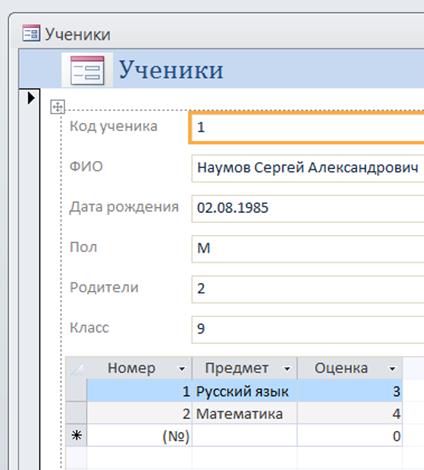Image resolution: width=424 pixels, height=470 pixels.
Task: Click the Дата рождения label
Action: pos(124,207)
